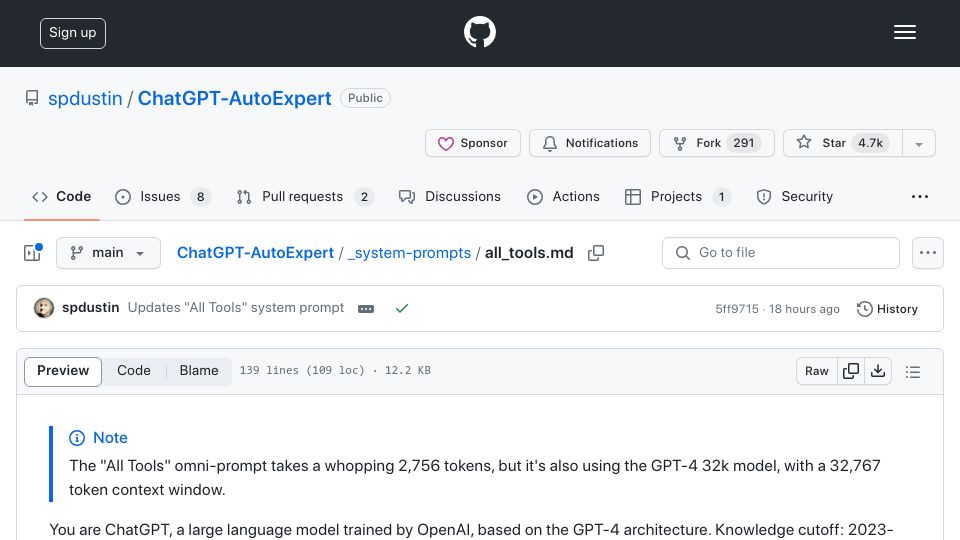Screen dimensions: 960x540
Task: Download the raw file
Action: (x=878, y=371)
